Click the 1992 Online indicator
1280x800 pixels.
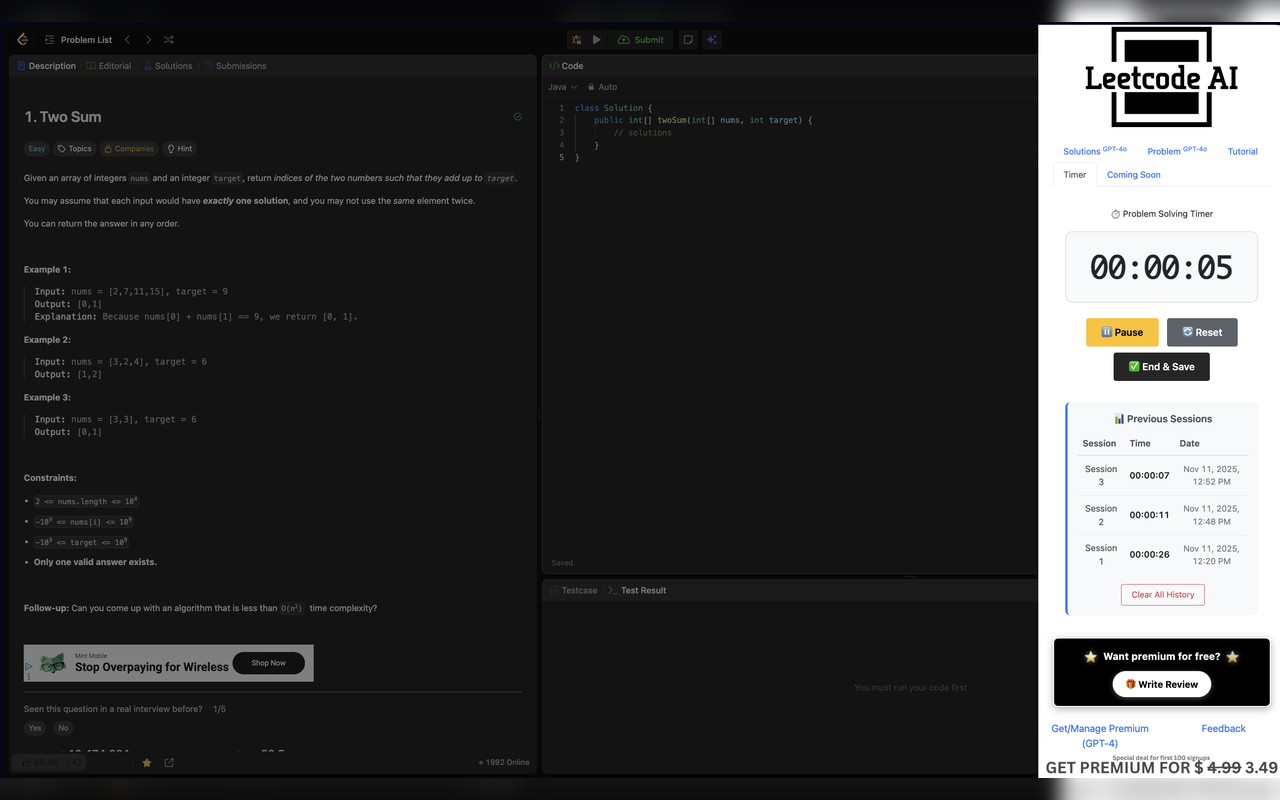tap(504, 763)
